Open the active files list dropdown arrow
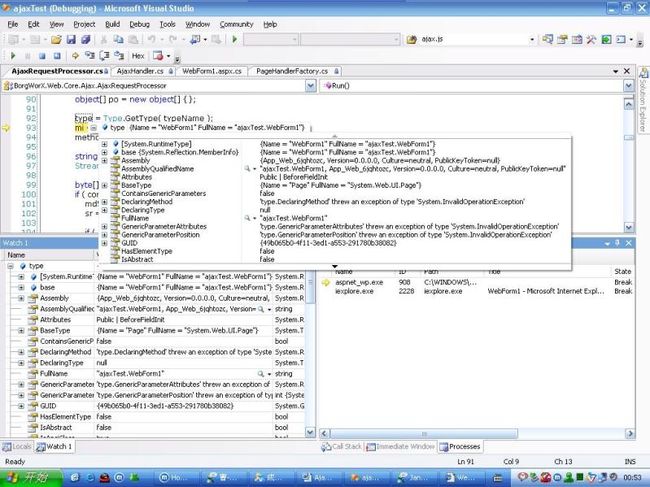 tap(616, 71)
